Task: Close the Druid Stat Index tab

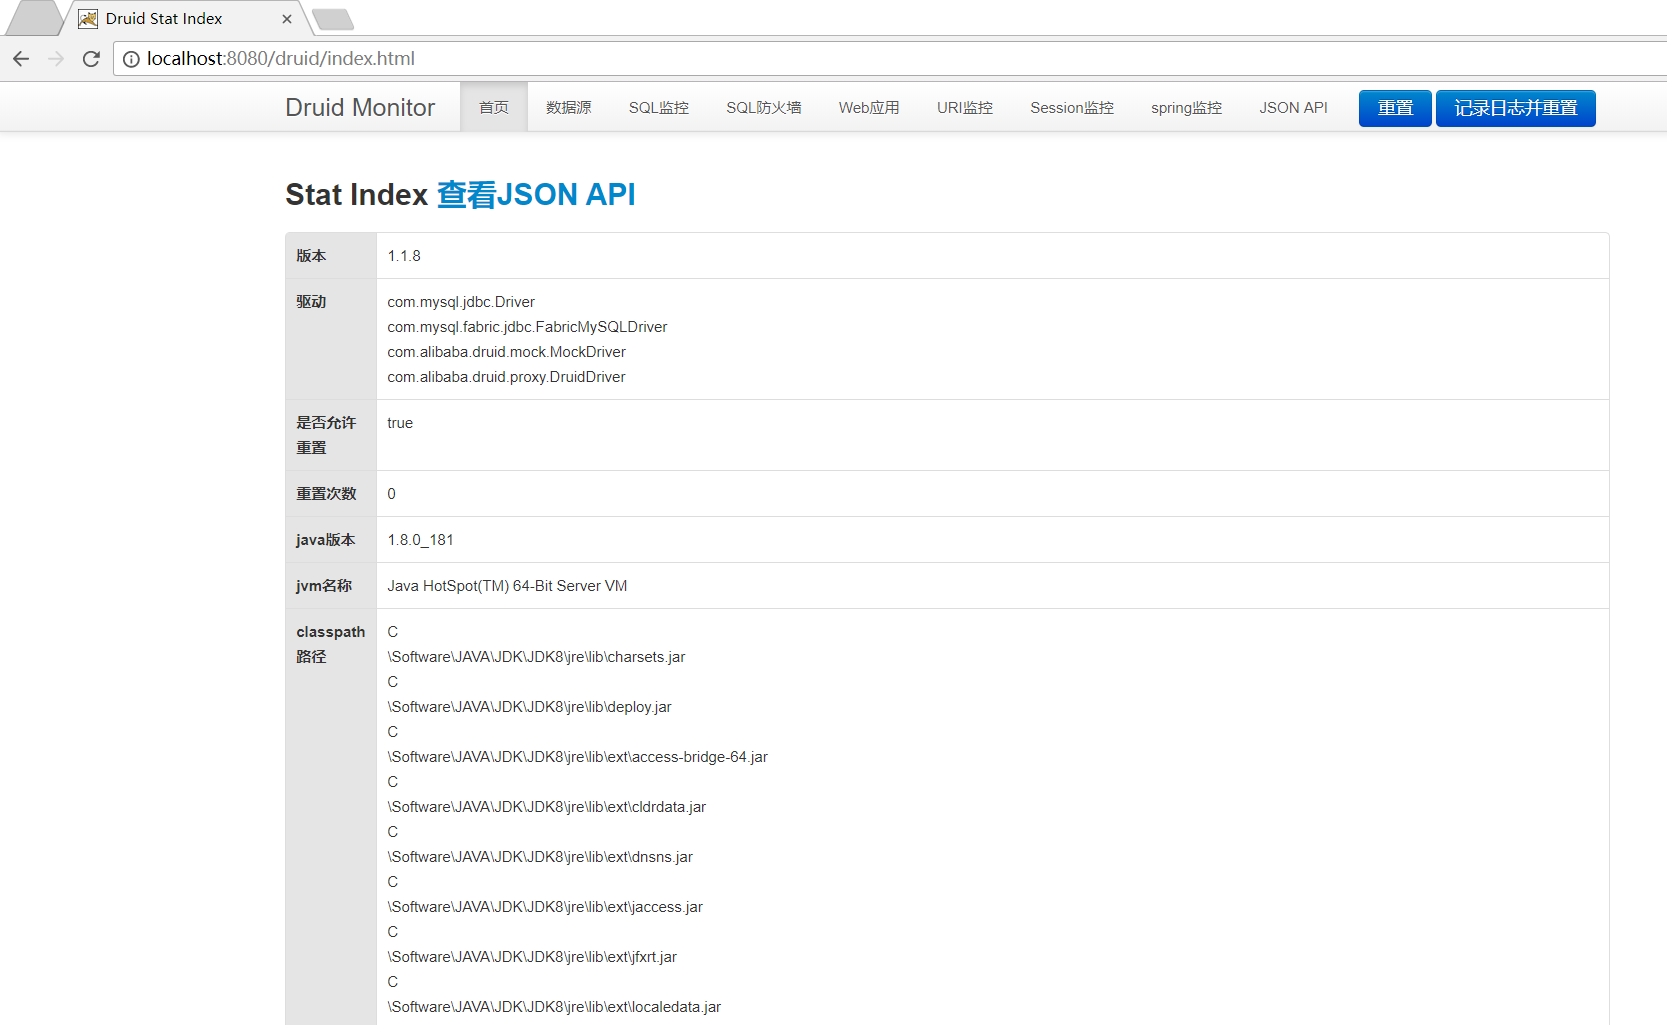Action: point(287,19)
